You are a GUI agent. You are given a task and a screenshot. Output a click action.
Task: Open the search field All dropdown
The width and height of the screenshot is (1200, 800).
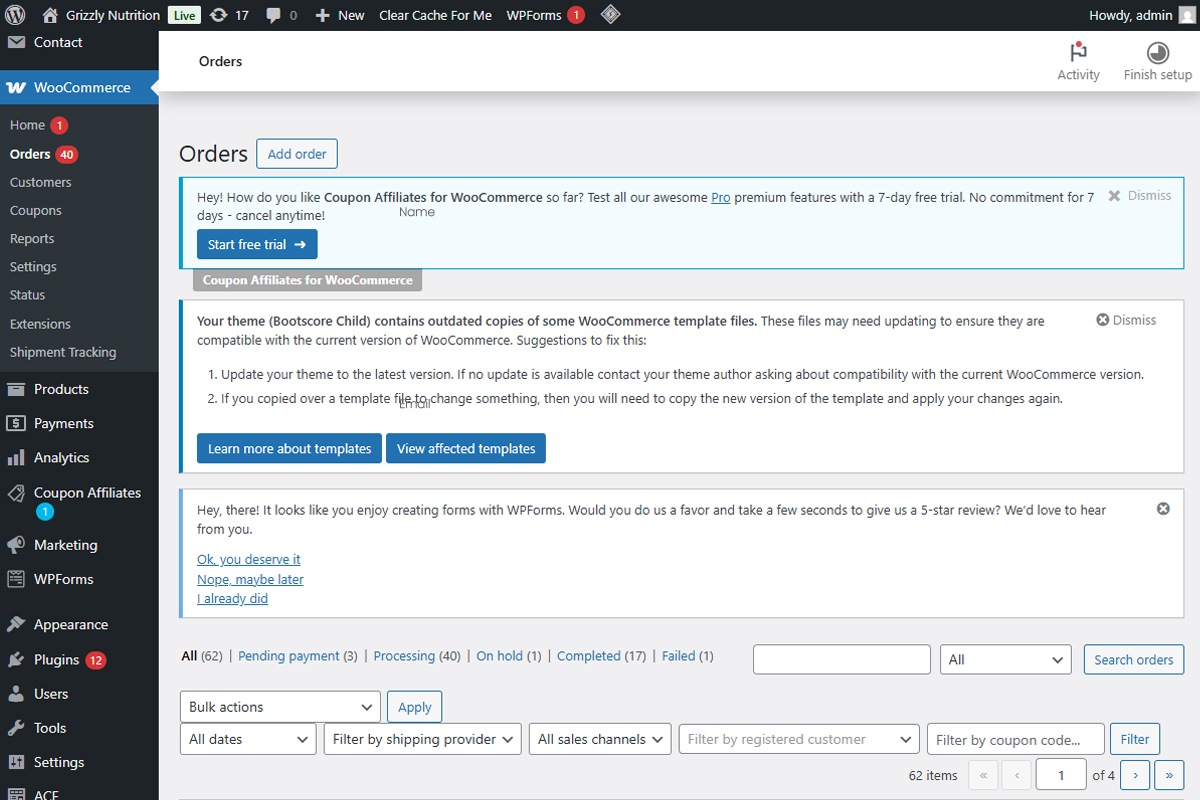pyautogui.click(x=1006, y=660)
